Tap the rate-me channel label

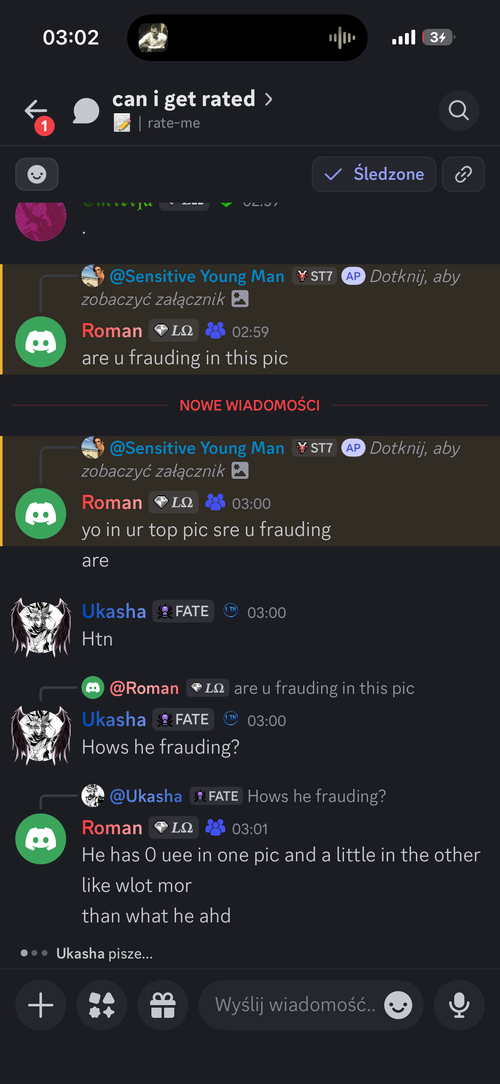tap(174, 124)
